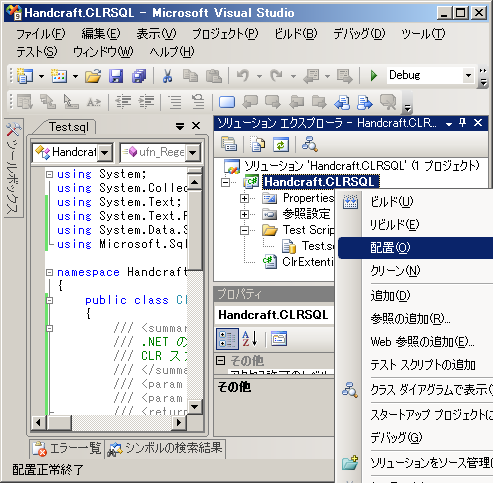493x483 pixels.
Task: Click the Alphabetical sort icon in Properties
Action: (250, 339)
